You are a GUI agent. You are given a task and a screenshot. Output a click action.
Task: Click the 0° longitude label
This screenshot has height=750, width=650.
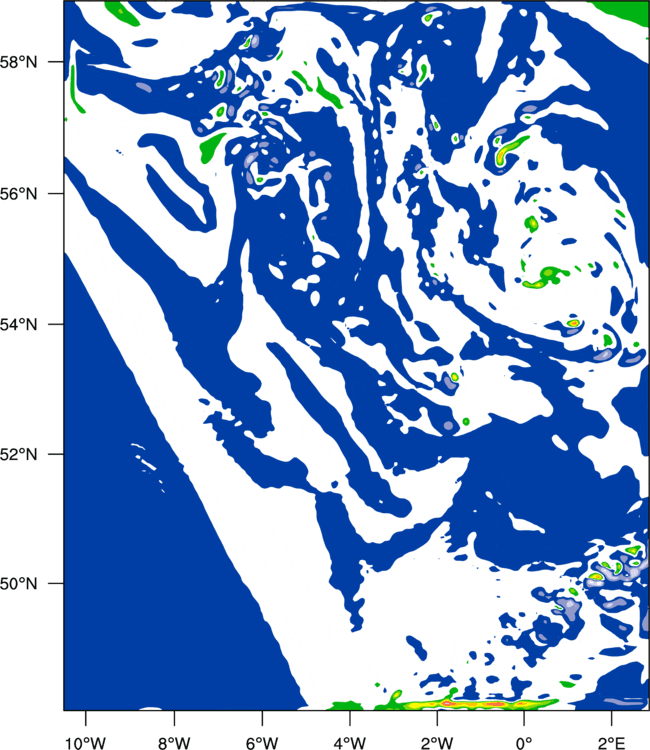tap(524, 742)
